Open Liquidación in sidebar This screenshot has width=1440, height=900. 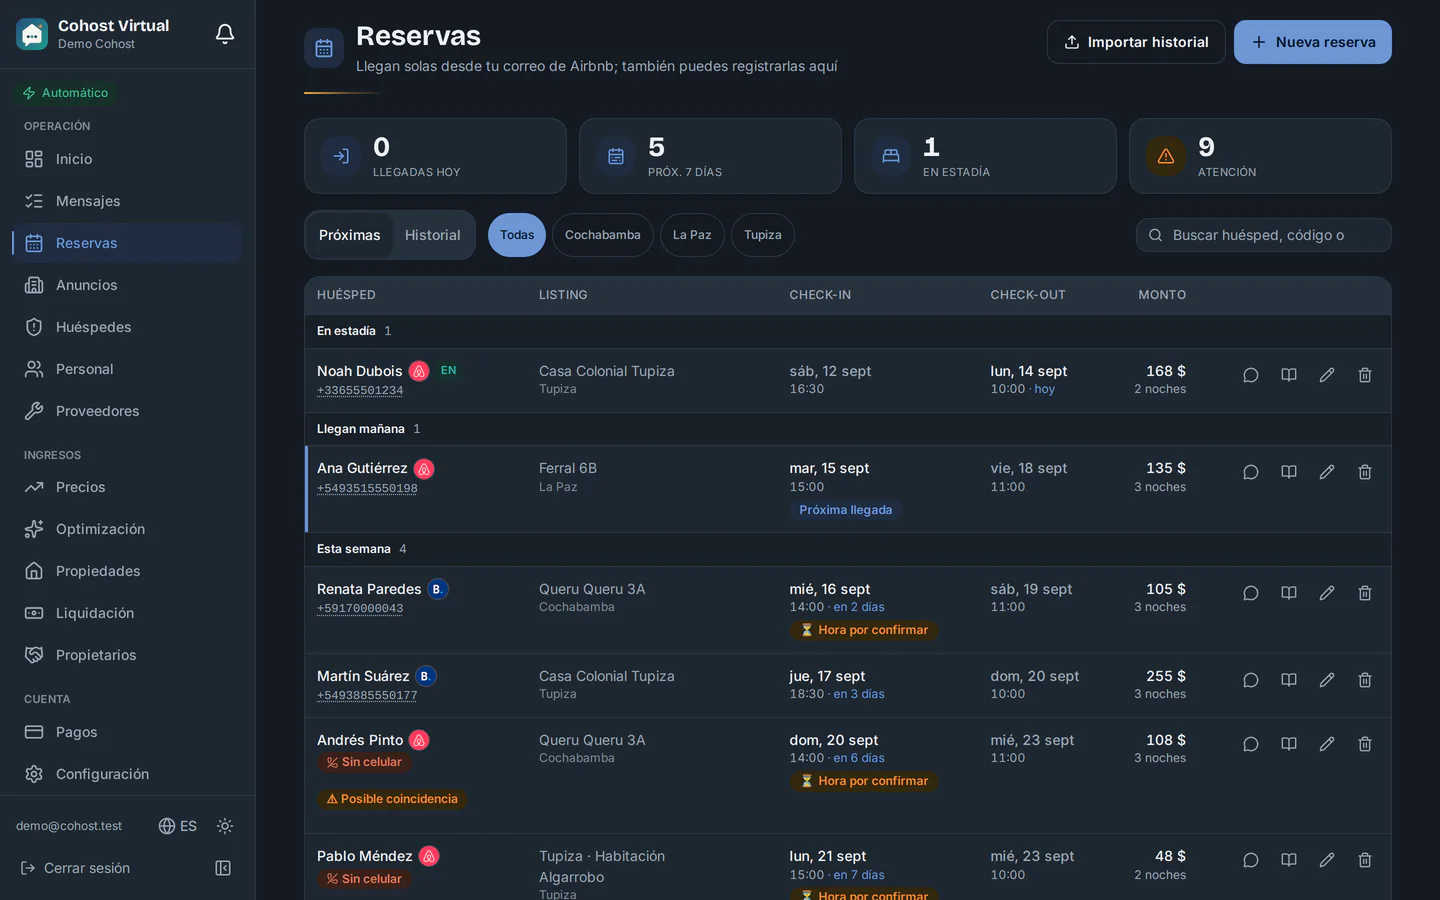coord(127,613)
